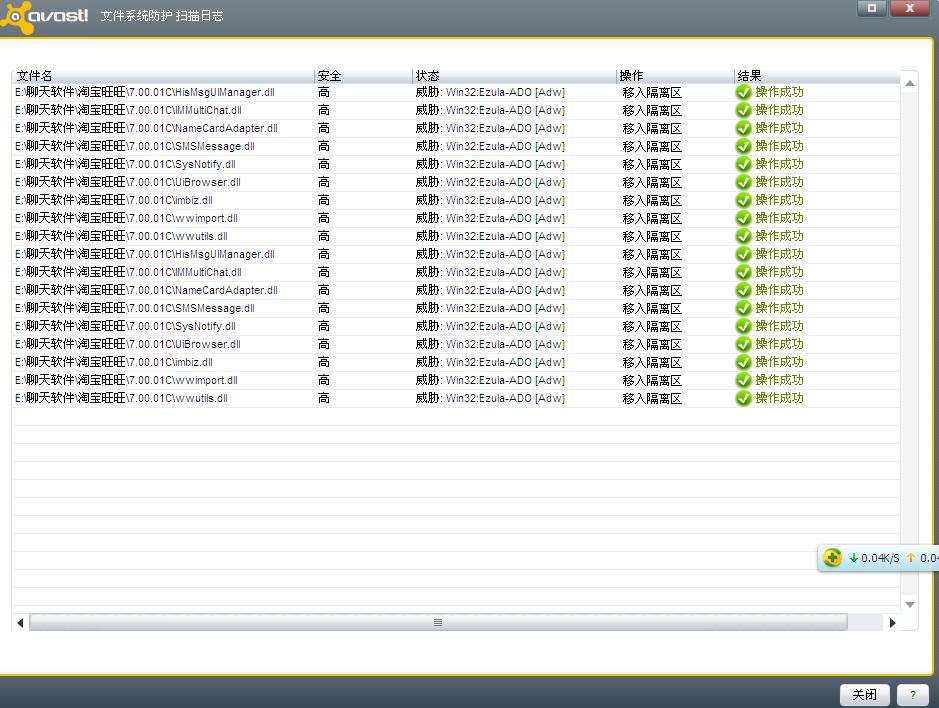Select the first UiBrowser.dll file path
Screen dimensions: 939x708
[x=128, y=182]
